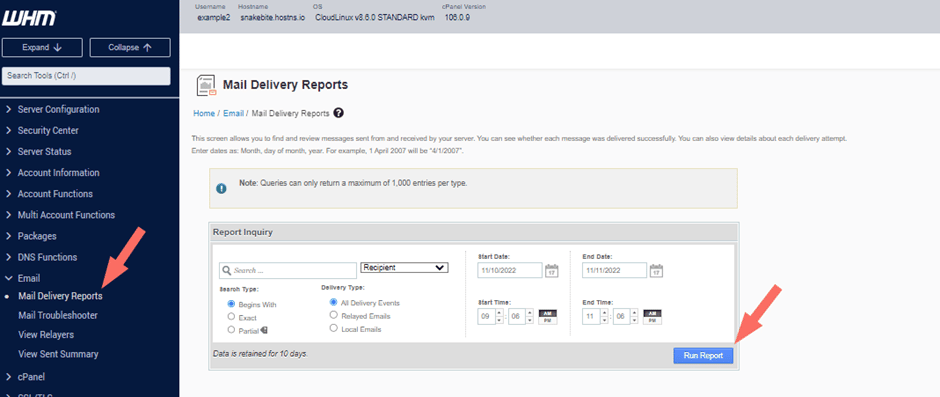The width and height of the screenshot is (940, 397).
Task: Choose All Delivery Events delivery type
Action: [x=333, y=302]
